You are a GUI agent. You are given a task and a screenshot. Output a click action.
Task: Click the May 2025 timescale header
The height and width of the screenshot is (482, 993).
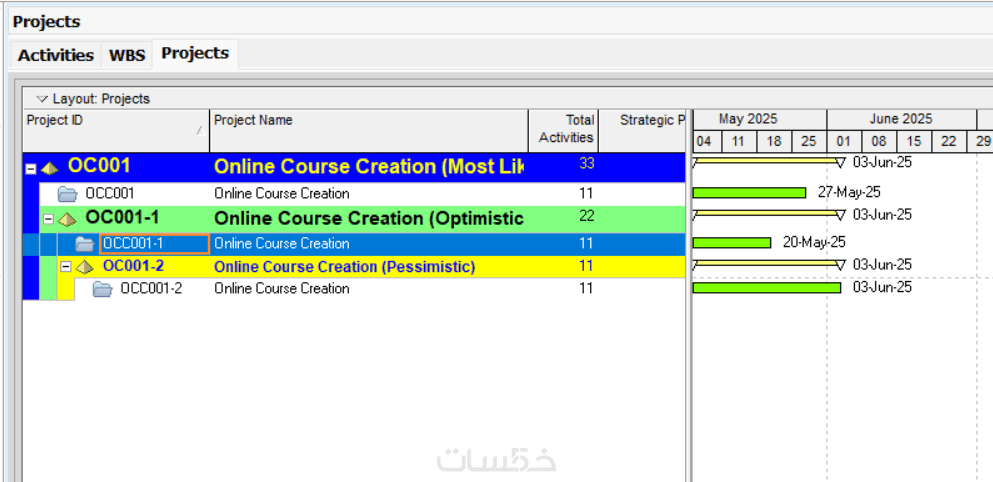point(760,119)
